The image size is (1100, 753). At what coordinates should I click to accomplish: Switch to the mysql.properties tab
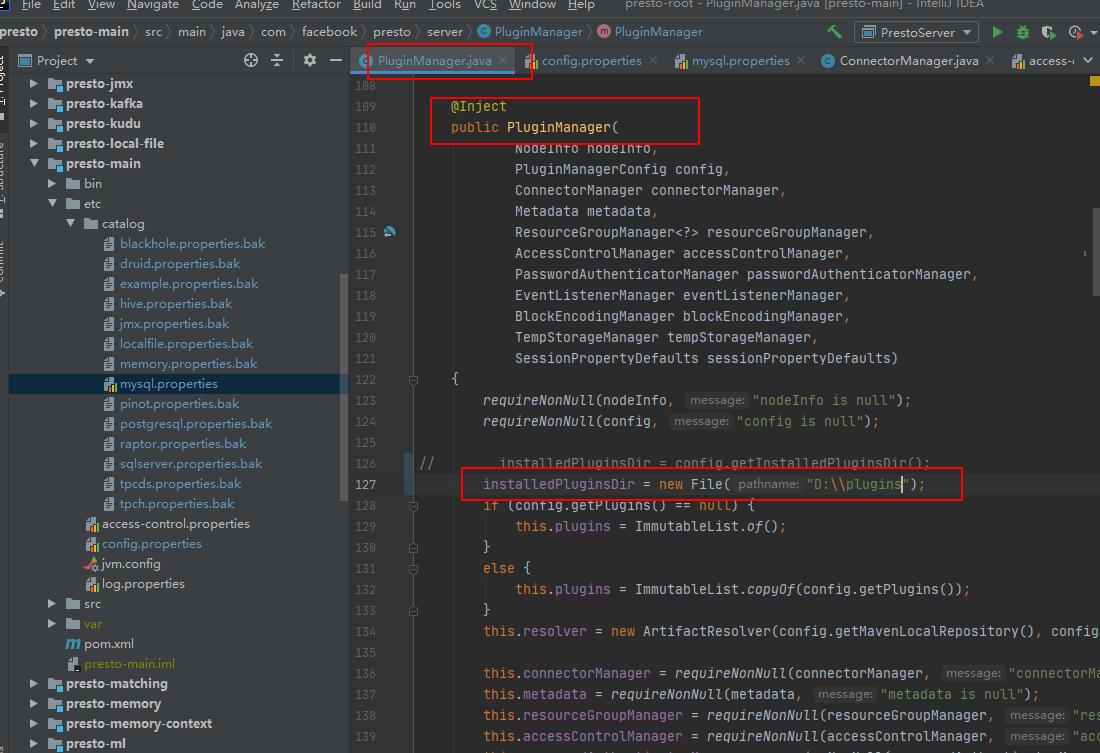point(740,61)
